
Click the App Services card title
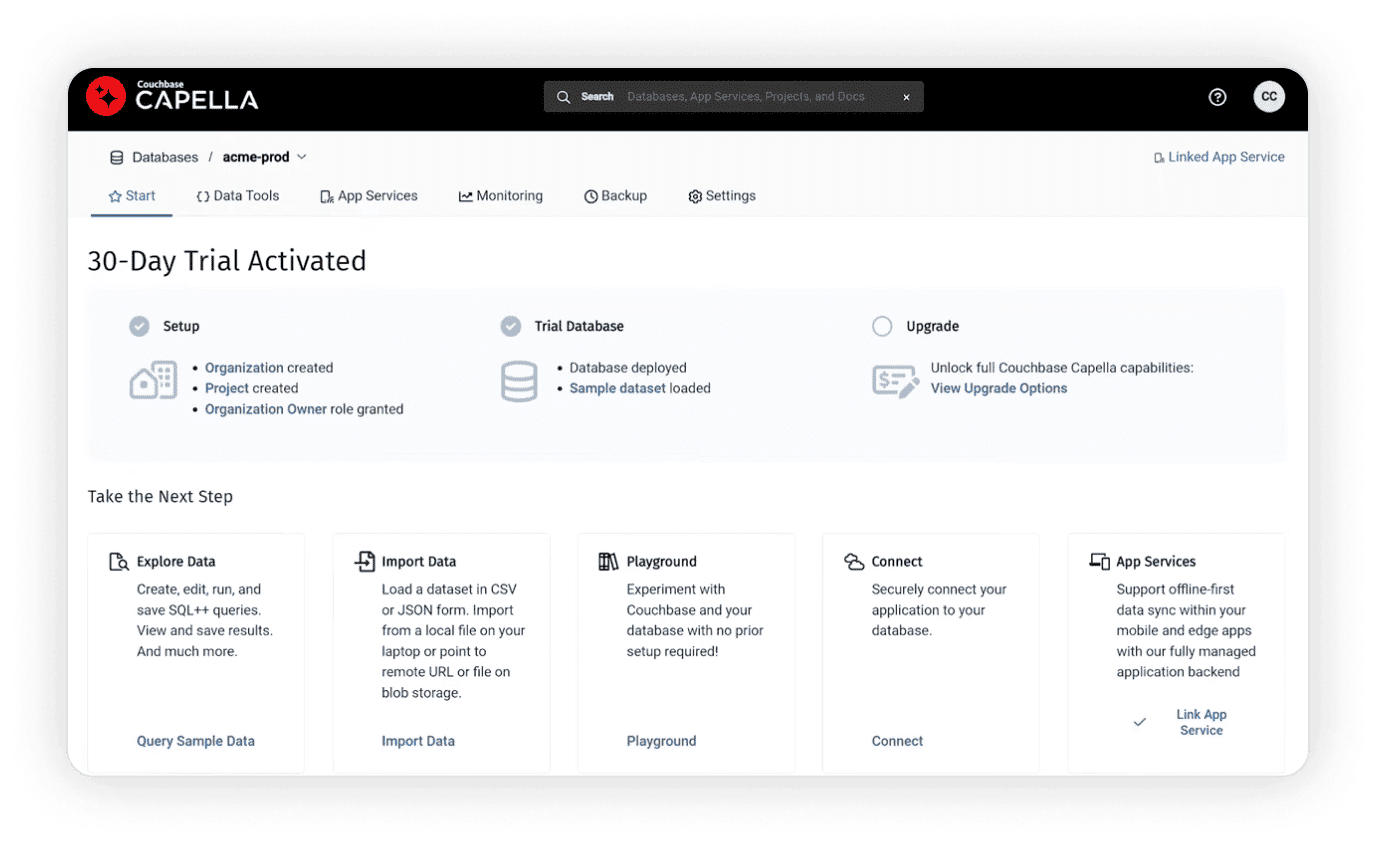pos(1156,562)
